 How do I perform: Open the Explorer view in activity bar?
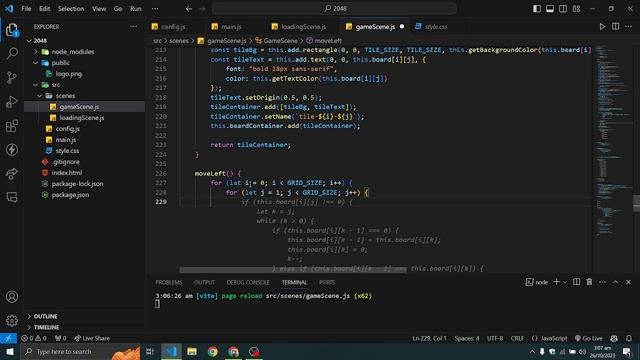pos(12,30)
